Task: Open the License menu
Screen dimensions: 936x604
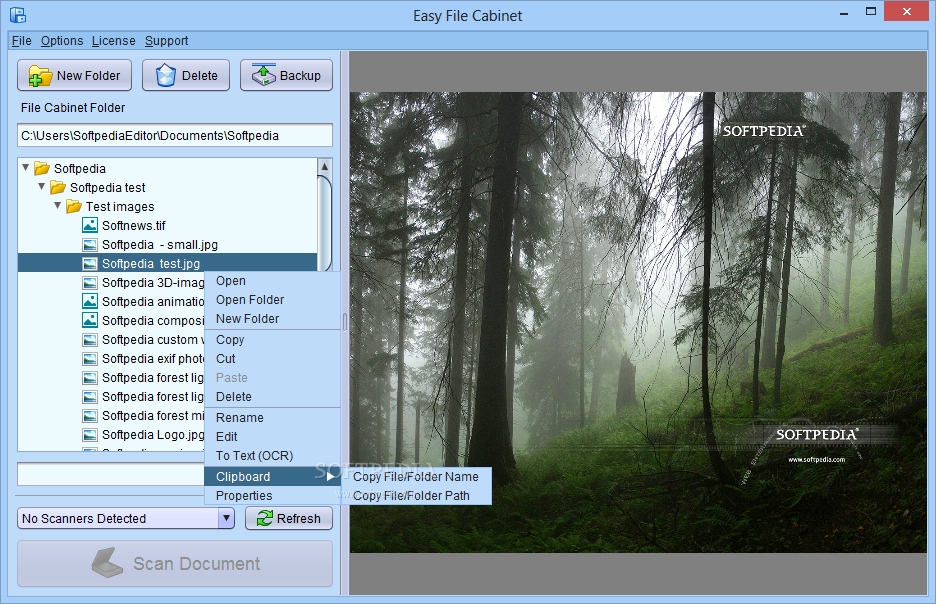Action: pyautogui.click(x=113, y=41)
